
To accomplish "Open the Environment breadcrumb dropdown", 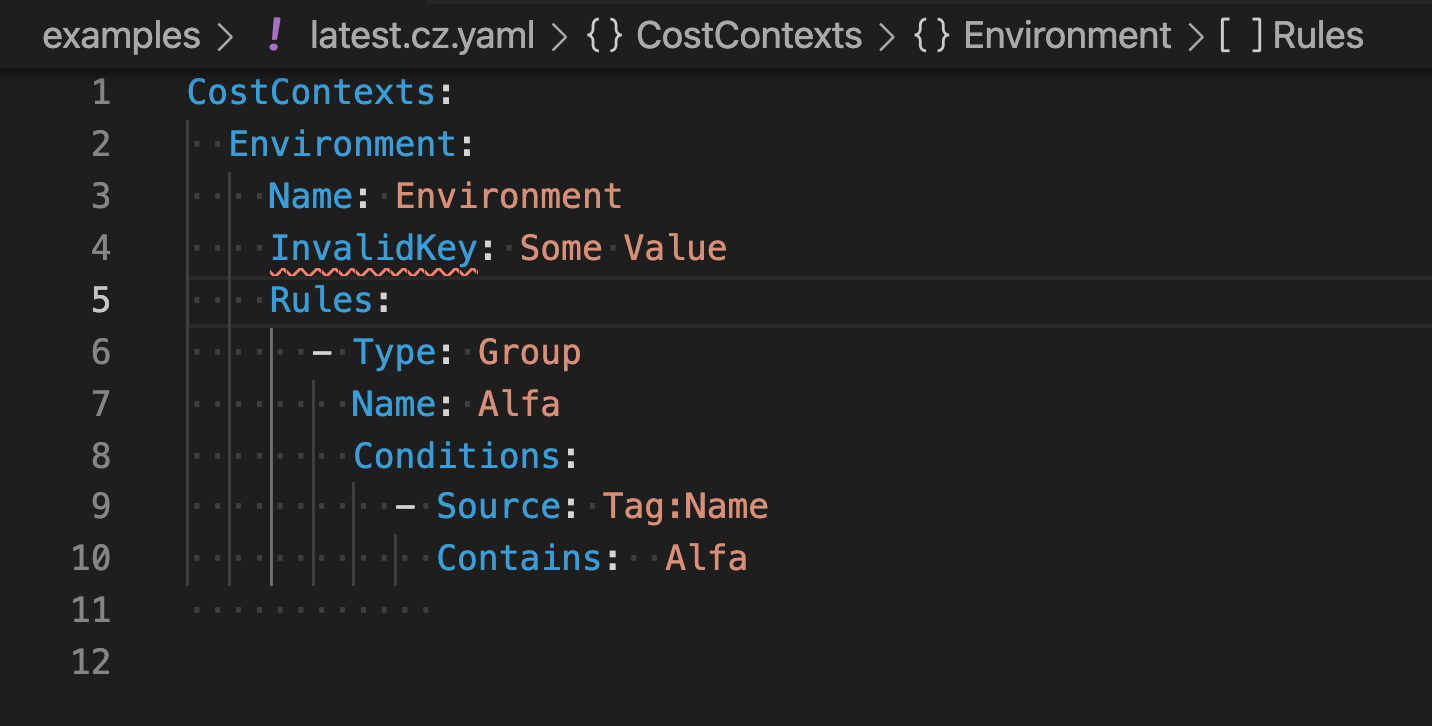I will (1067, 36).
